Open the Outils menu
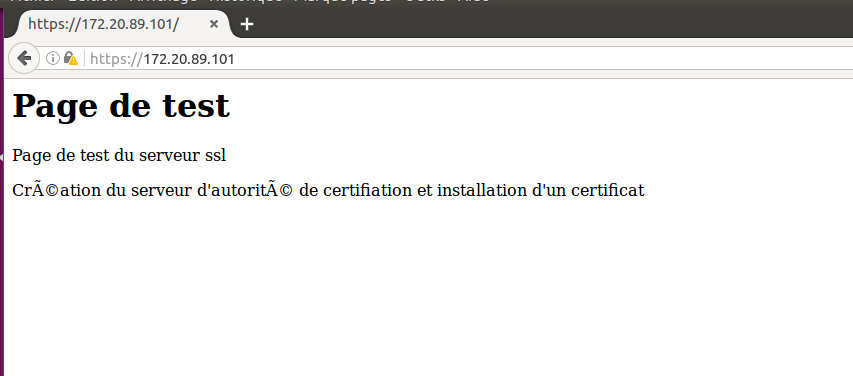This screenshot has width=853, height=376. pyautogui.click(x=425, y=1)
